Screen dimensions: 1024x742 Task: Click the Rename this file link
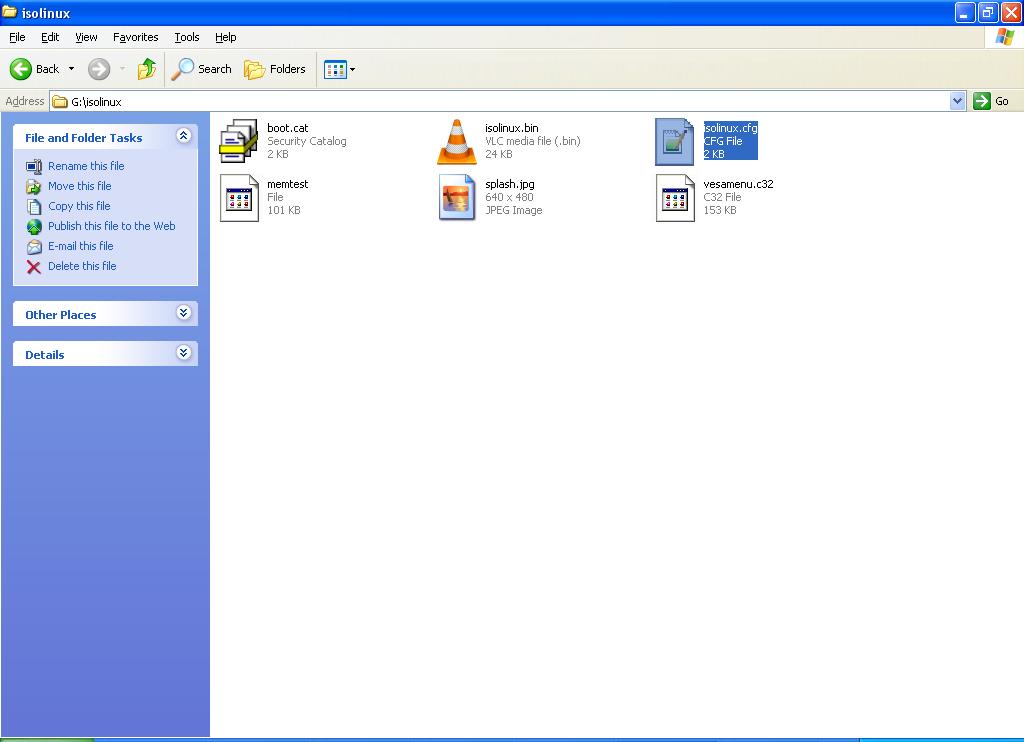tap(86, 166)
